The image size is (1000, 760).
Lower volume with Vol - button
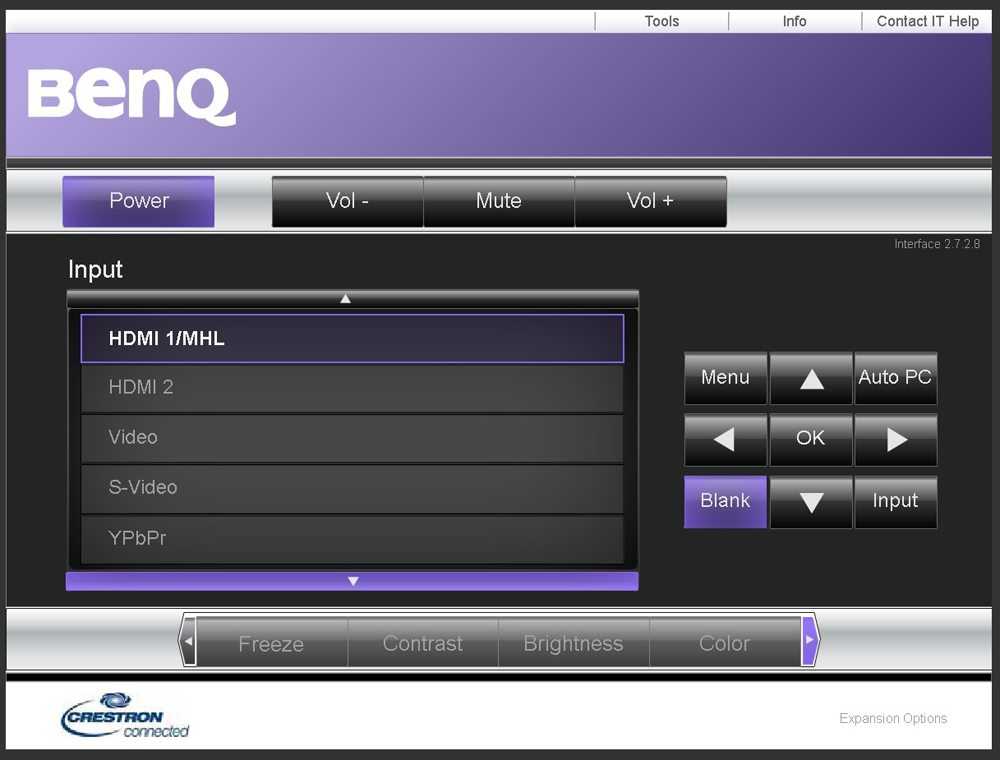tap(348, 201)
